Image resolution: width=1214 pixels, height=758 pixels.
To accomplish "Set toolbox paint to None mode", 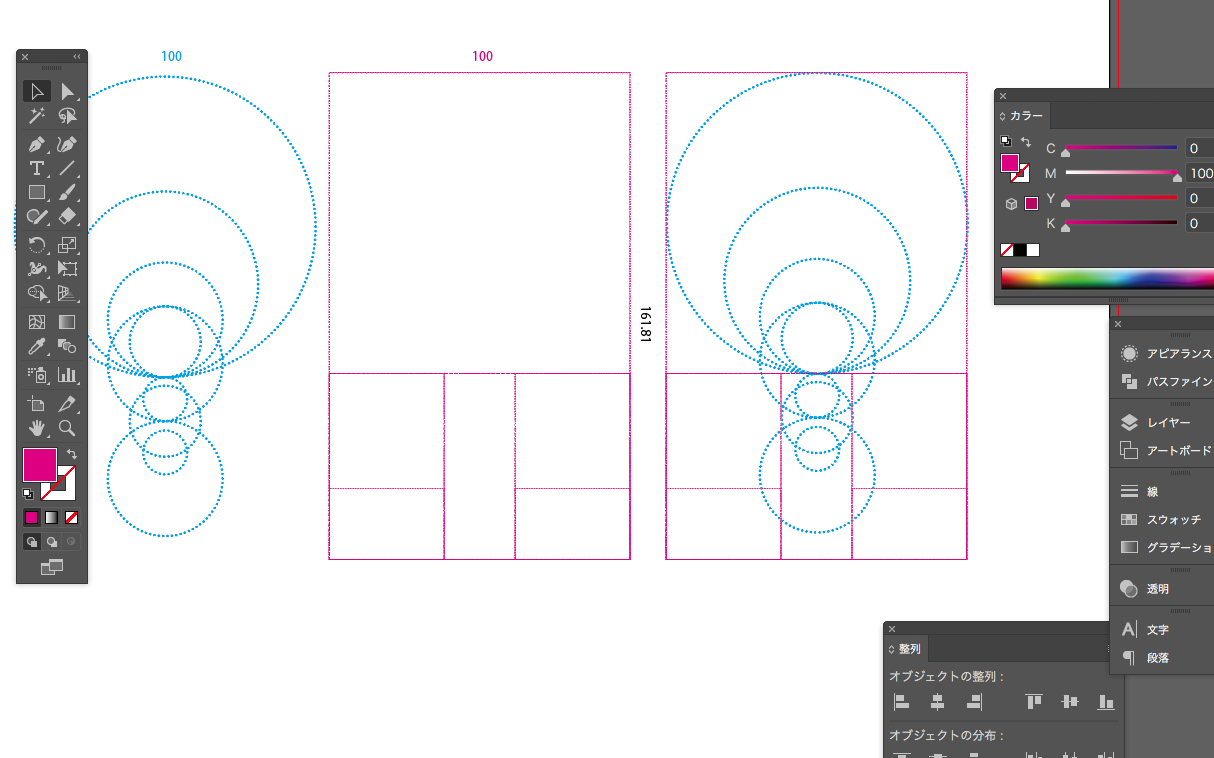I will click(72, 518).
